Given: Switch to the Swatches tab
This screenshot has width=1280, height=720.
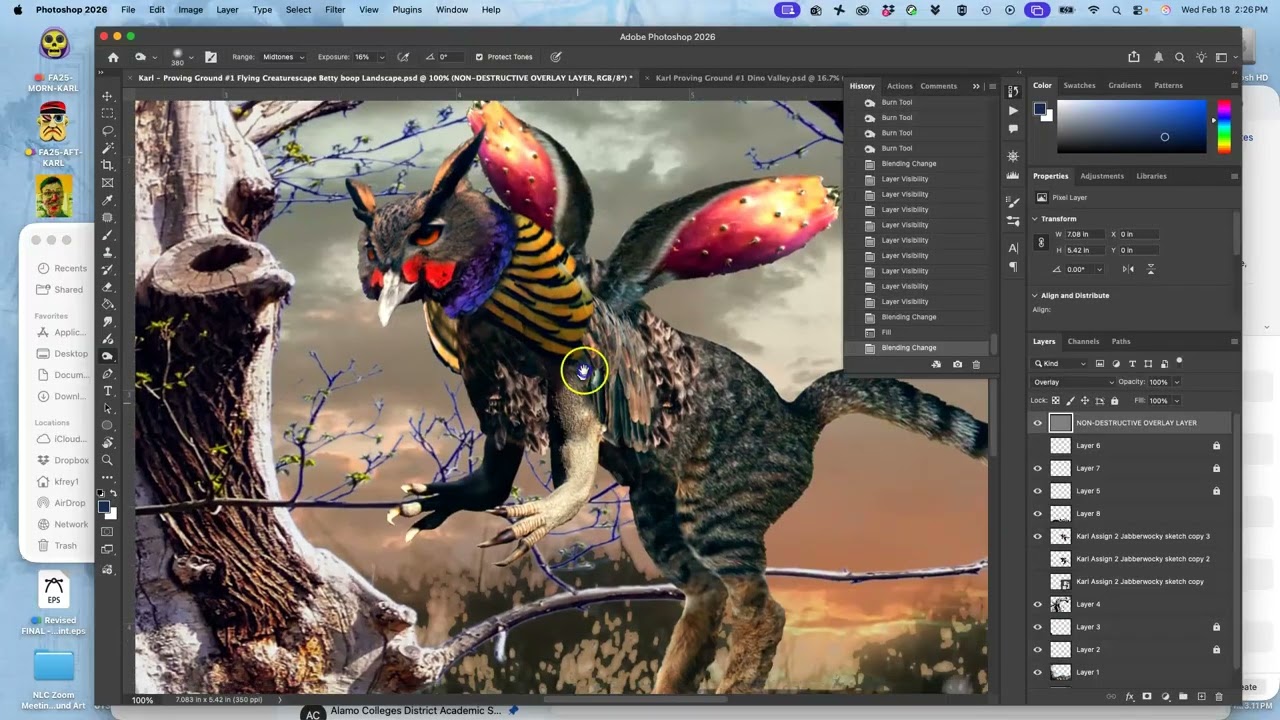Looking at the screenshot, I should tap(1079, 86).
